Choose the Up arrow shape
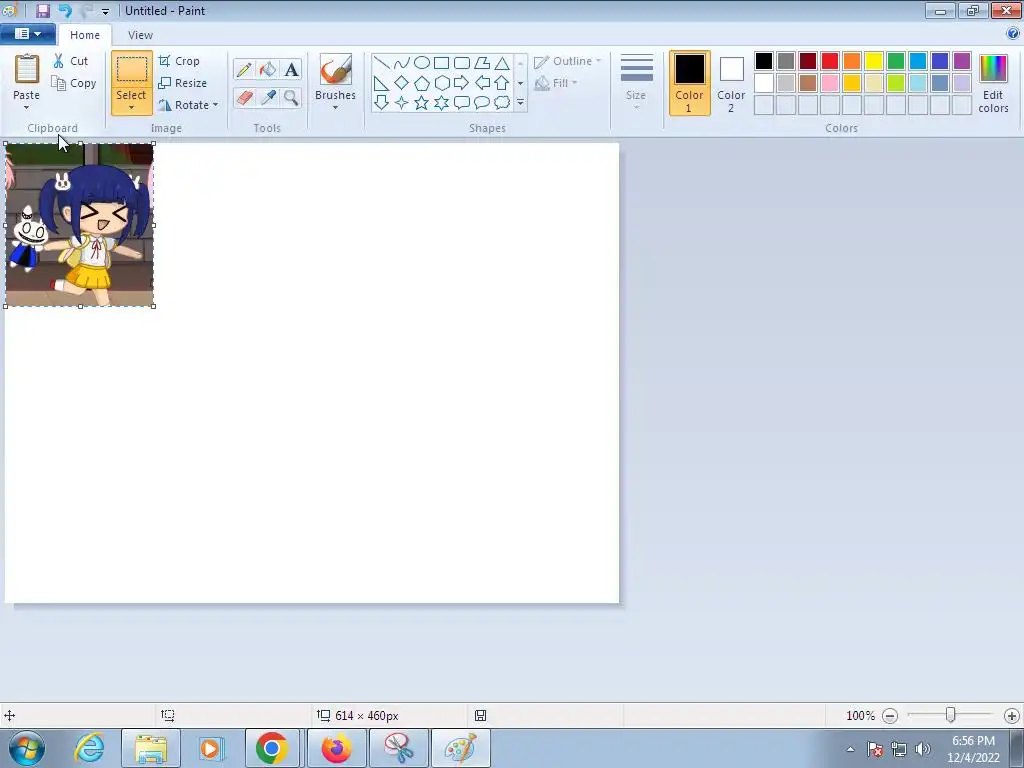The image size is (1024, 768). point(502,83)
